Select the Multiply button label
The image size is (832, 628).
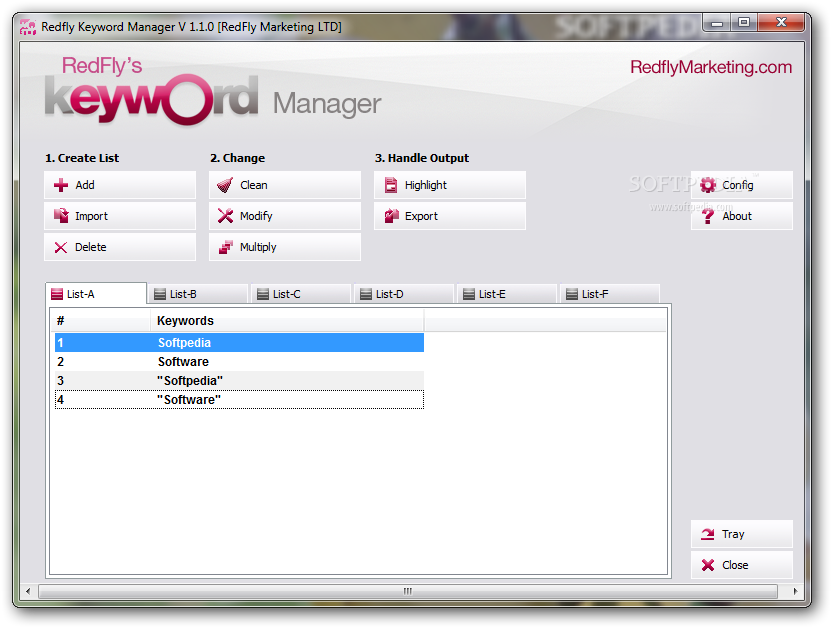pos(258,247)
